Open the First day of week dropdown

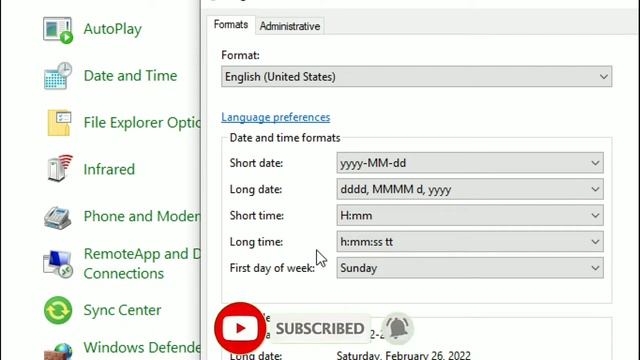[470, 268]
